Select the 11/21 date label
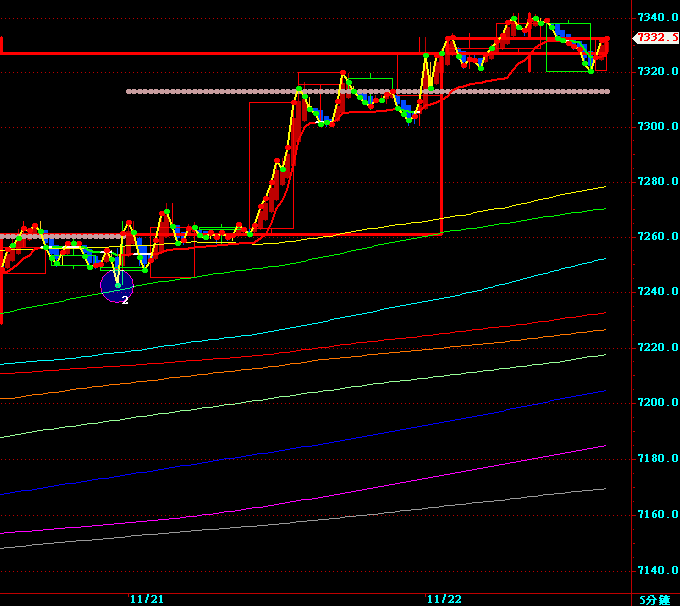This screenshot has height=606, width=680. pos(147,599)
